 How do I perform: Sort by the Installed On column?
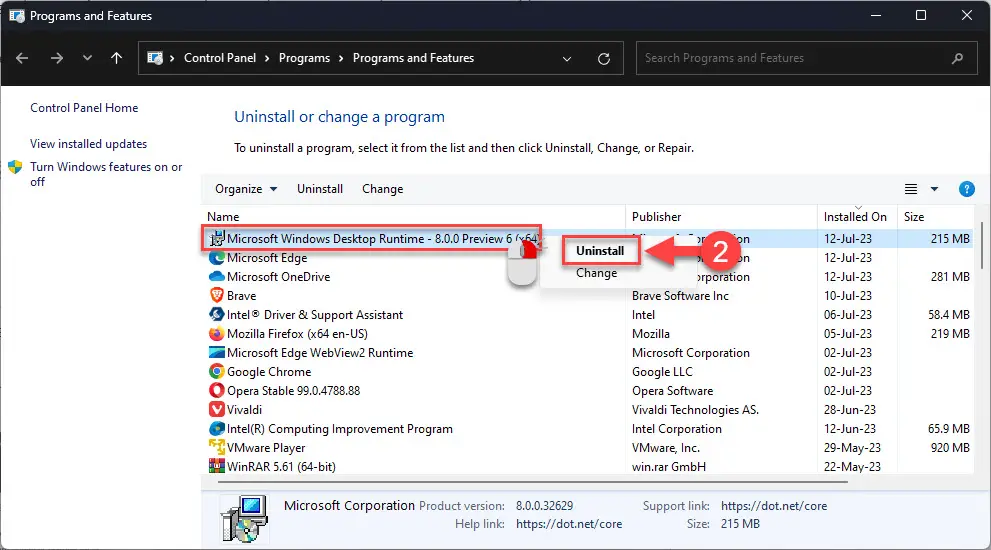pos(855,217)
